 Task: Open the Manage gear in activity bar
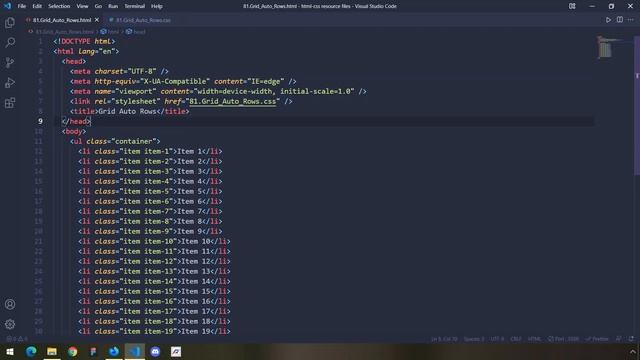click(x=10, y=324)
